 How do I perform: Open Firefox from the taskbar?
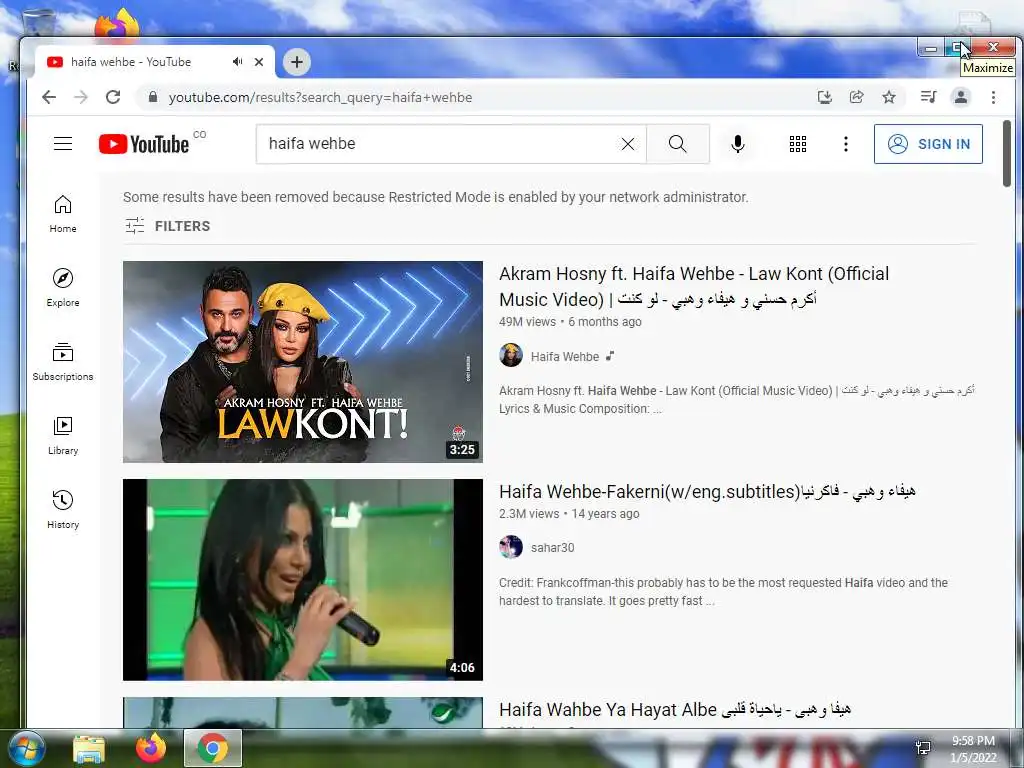[151, 748]
